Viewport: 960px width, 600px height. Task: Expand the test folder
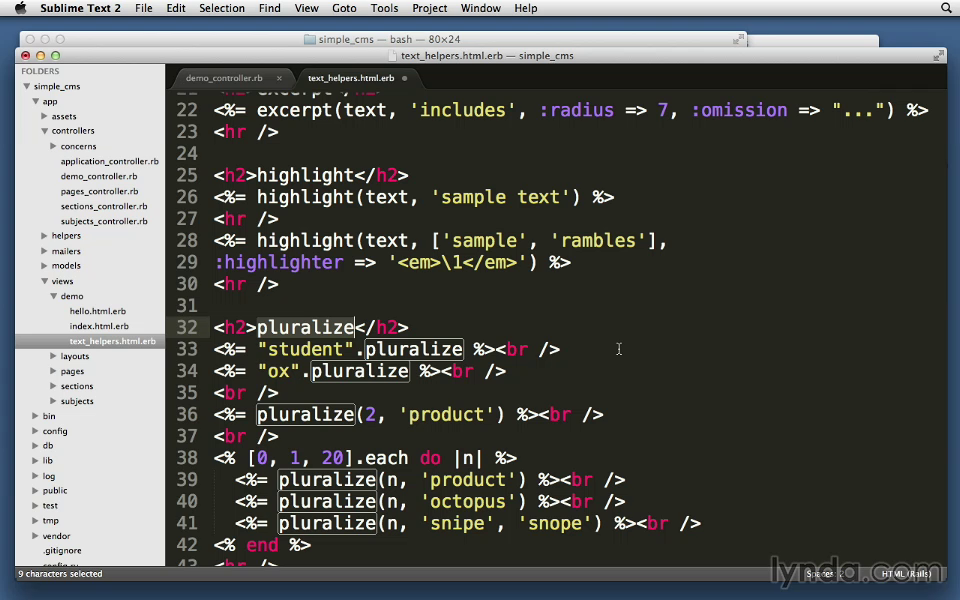coord(36,505)
